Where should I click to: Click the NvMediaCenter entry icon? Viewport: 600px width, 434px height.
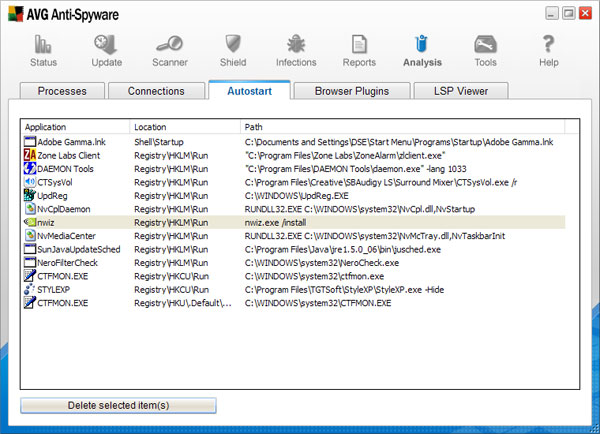pyautogui.click(x=29, y=235)
